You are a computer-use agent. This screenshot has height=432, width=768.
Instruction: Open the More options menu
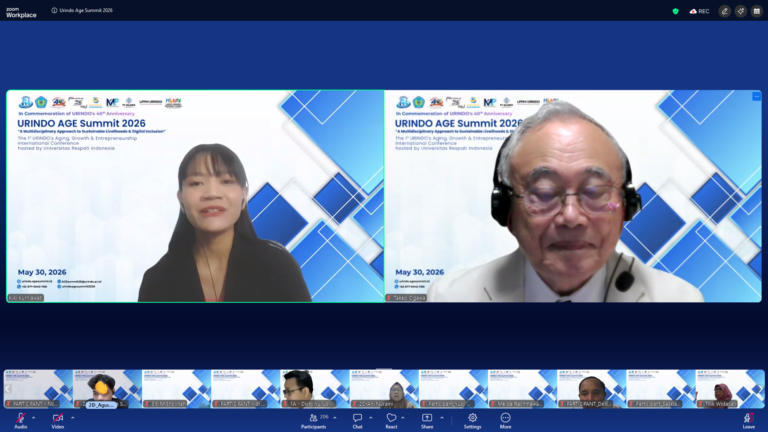(x=505, y=421)
